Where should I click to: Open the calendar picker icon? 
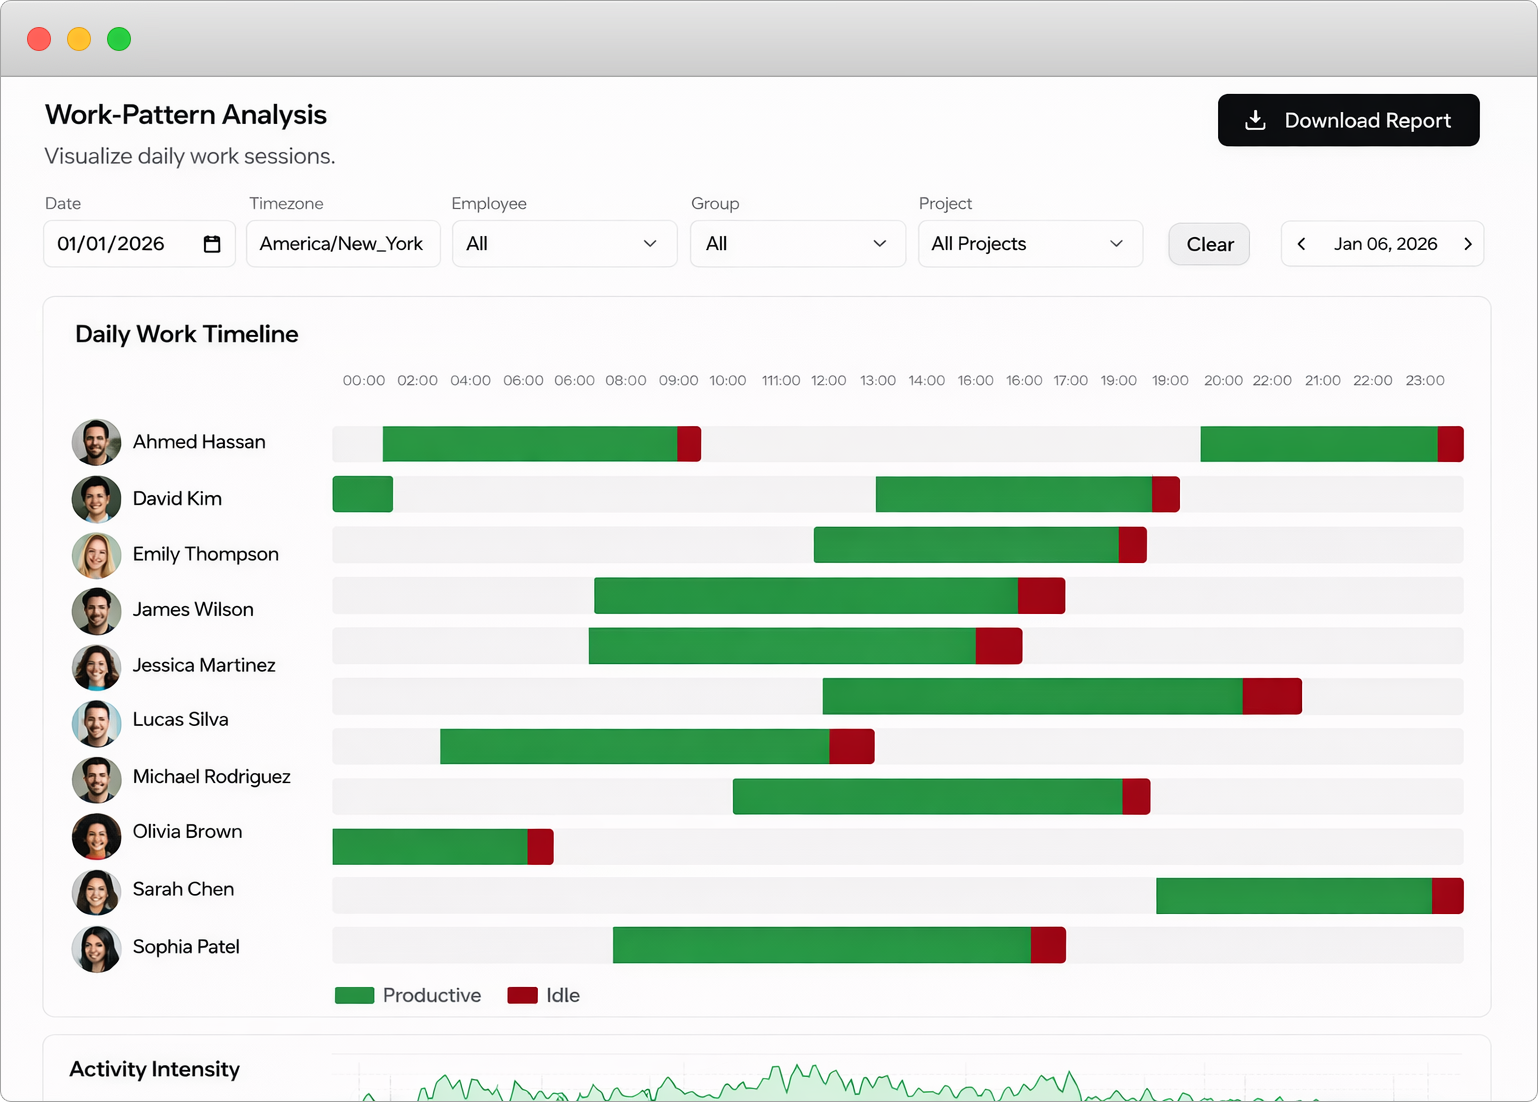tap(212, 244)
